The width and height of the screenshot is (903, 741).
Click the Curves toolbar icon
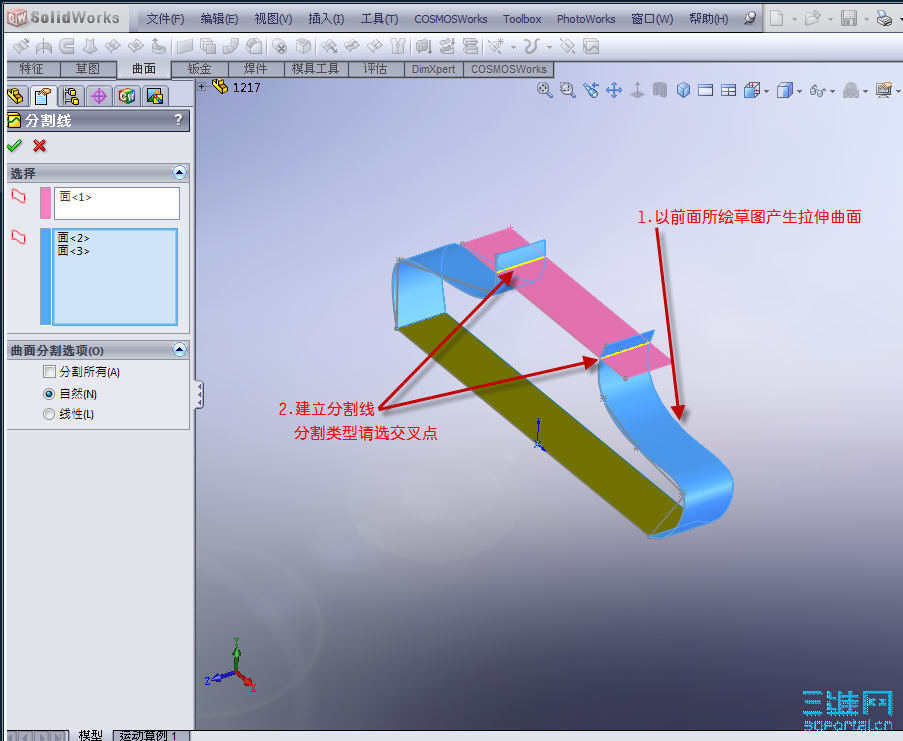click(x=532, y=46)
